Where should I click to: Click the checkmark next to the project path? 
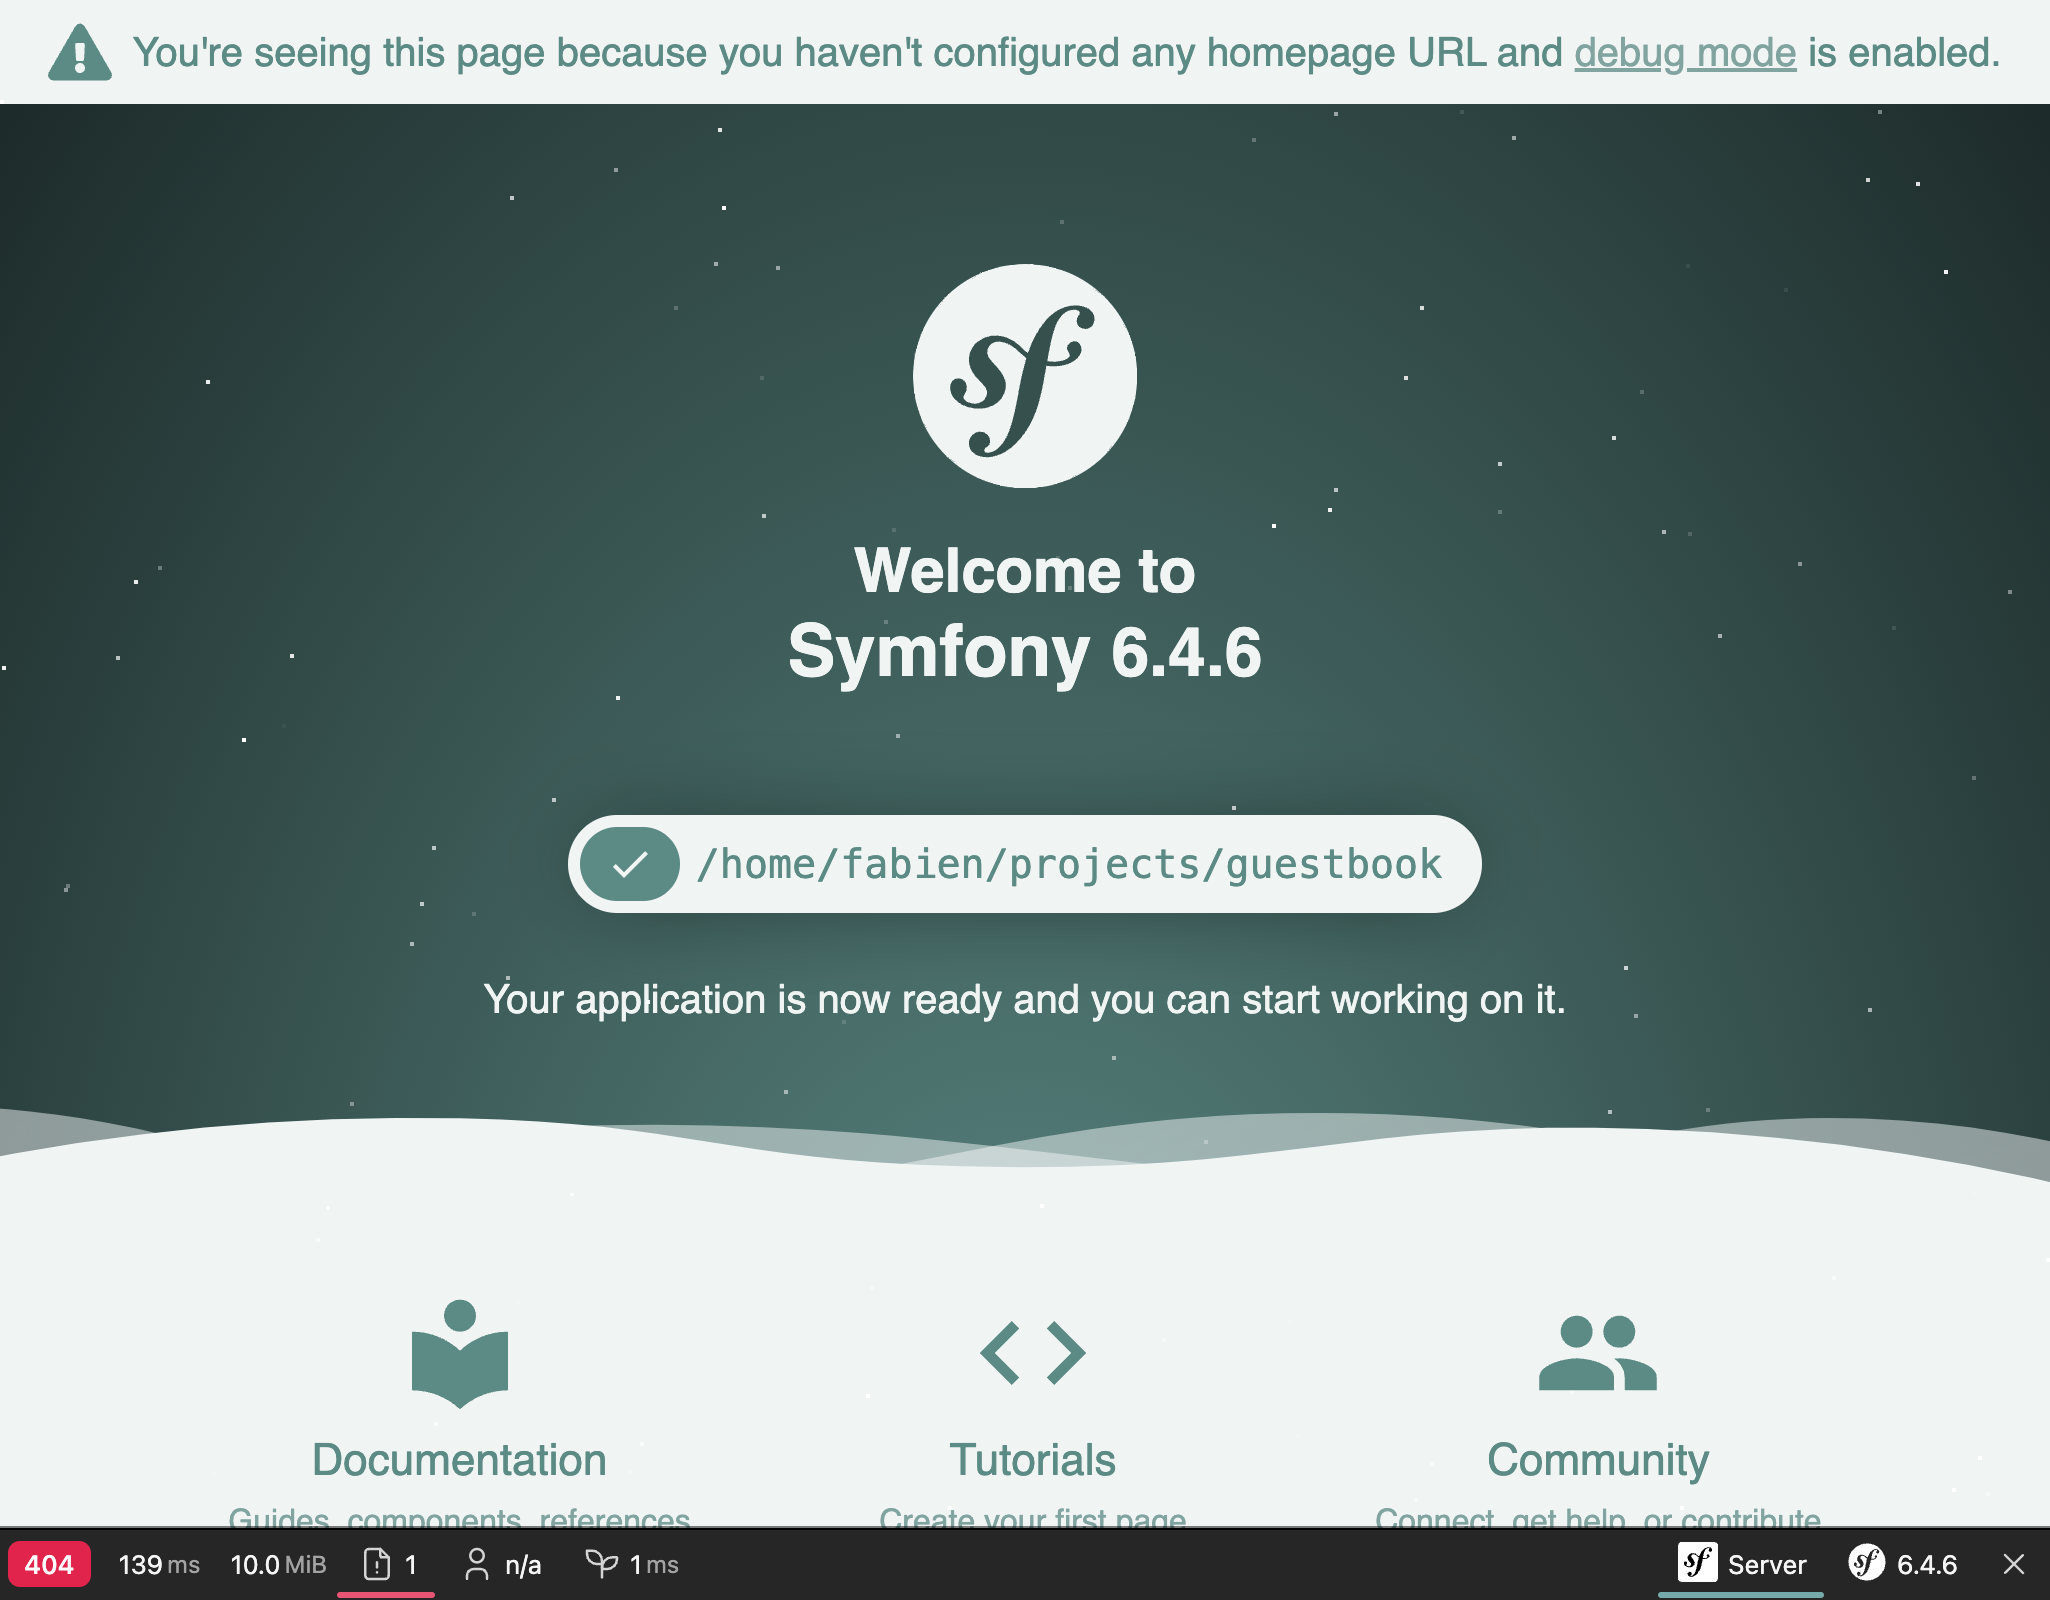pyautogui.click(x=630, y=863)
